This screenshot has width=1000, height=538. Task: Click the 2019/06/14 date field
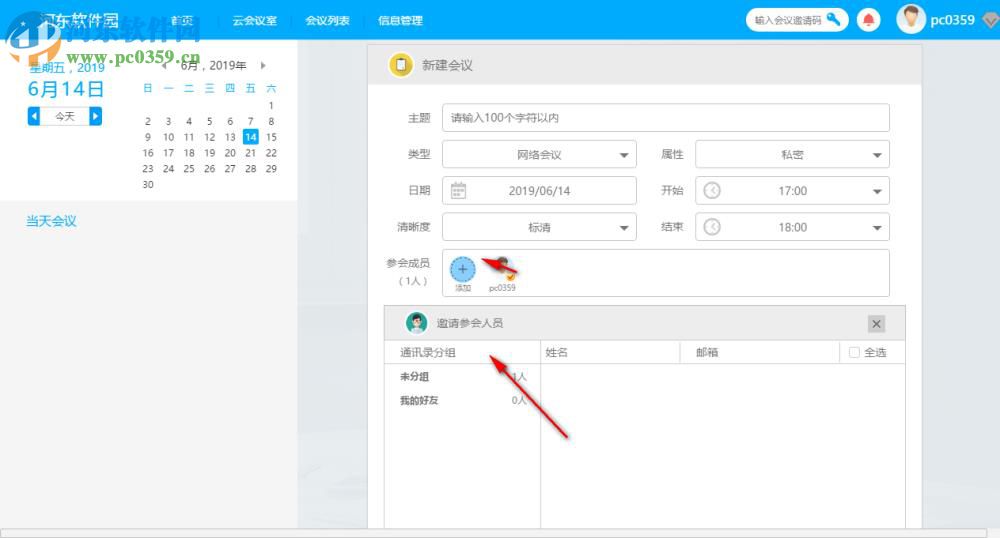tap(540, 191)
